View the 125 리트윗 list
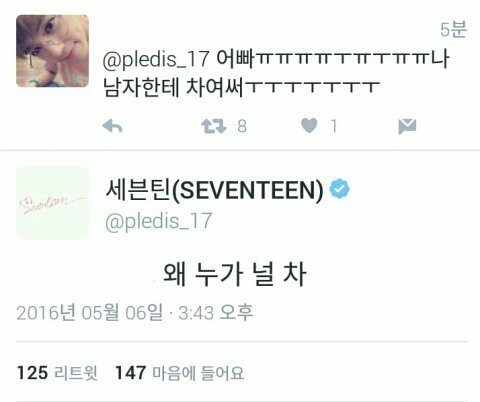The image size is (480, 402). pos(57,373)
